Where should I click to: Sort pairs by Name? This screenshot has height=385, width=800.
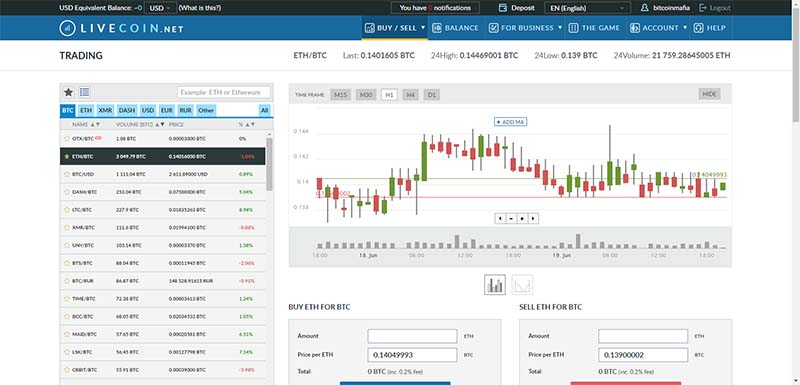pos(86,124)
